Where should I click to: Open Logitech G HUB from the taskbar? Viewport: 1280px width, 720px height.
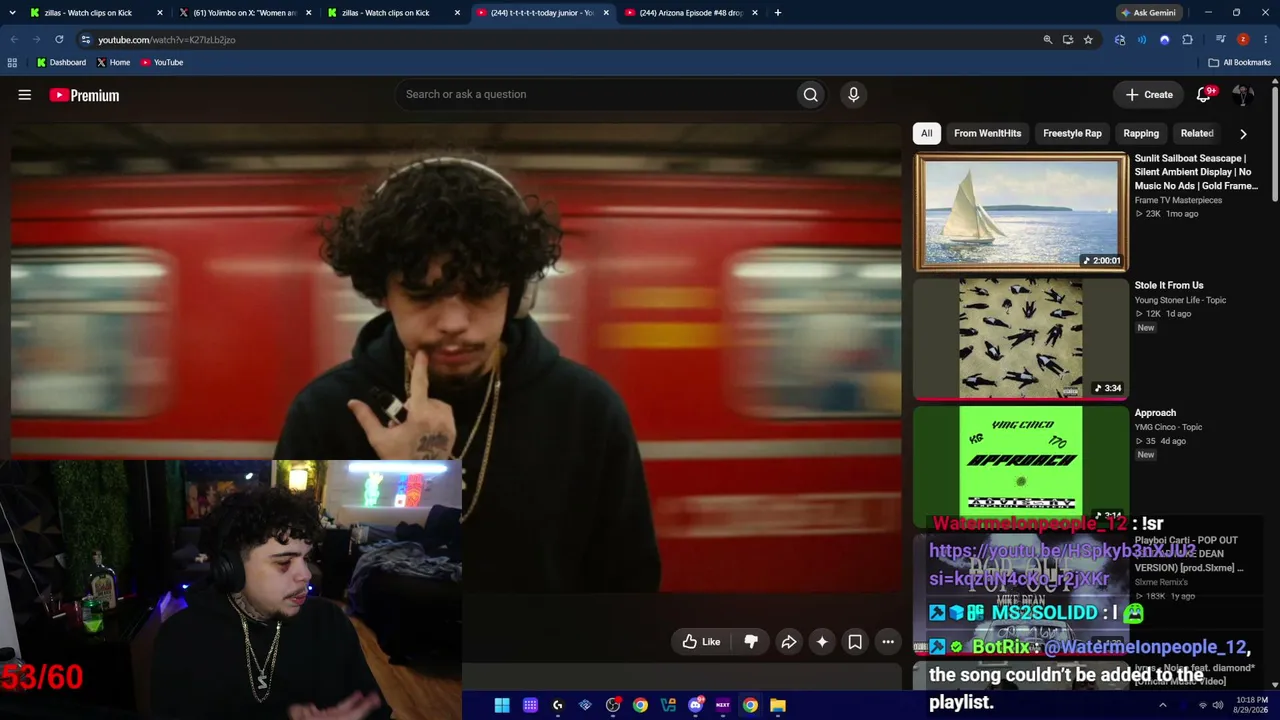point(557,705)
